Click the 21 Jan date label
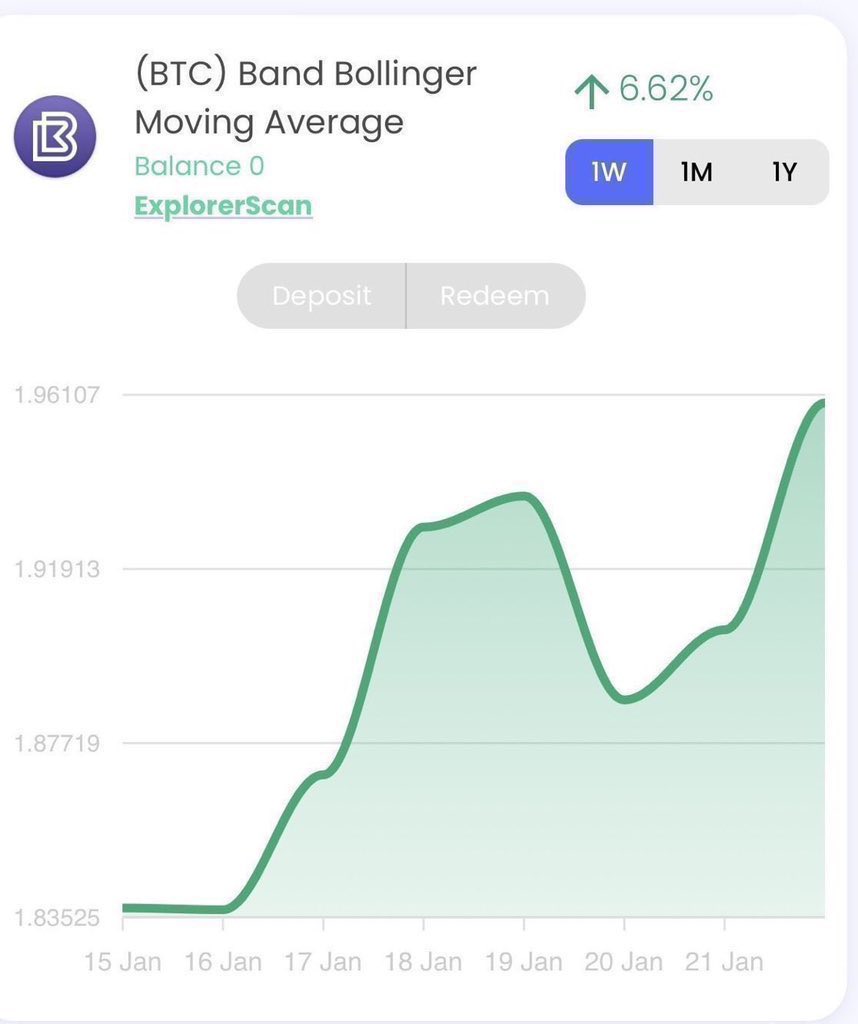This screenshot has width=858, height=1024. [724, 962]
